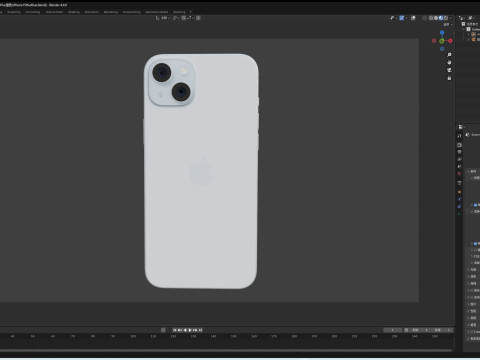Jump to timeline end frame

(200, 330)
